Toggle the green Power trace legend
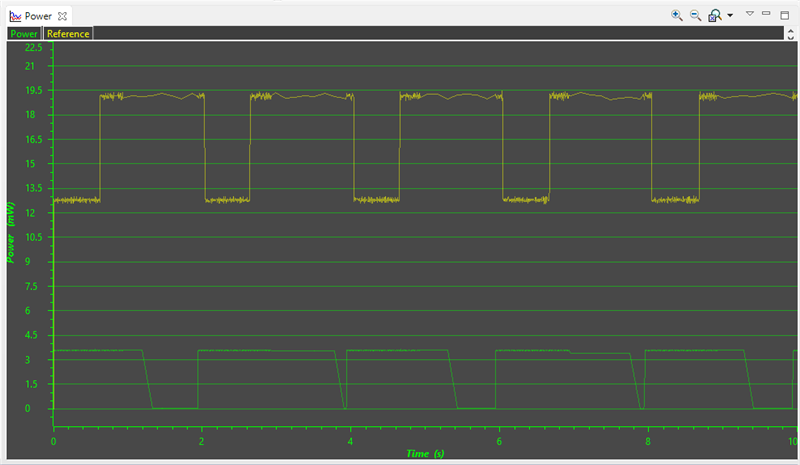 pyautogui.click(x=24, y=34)
